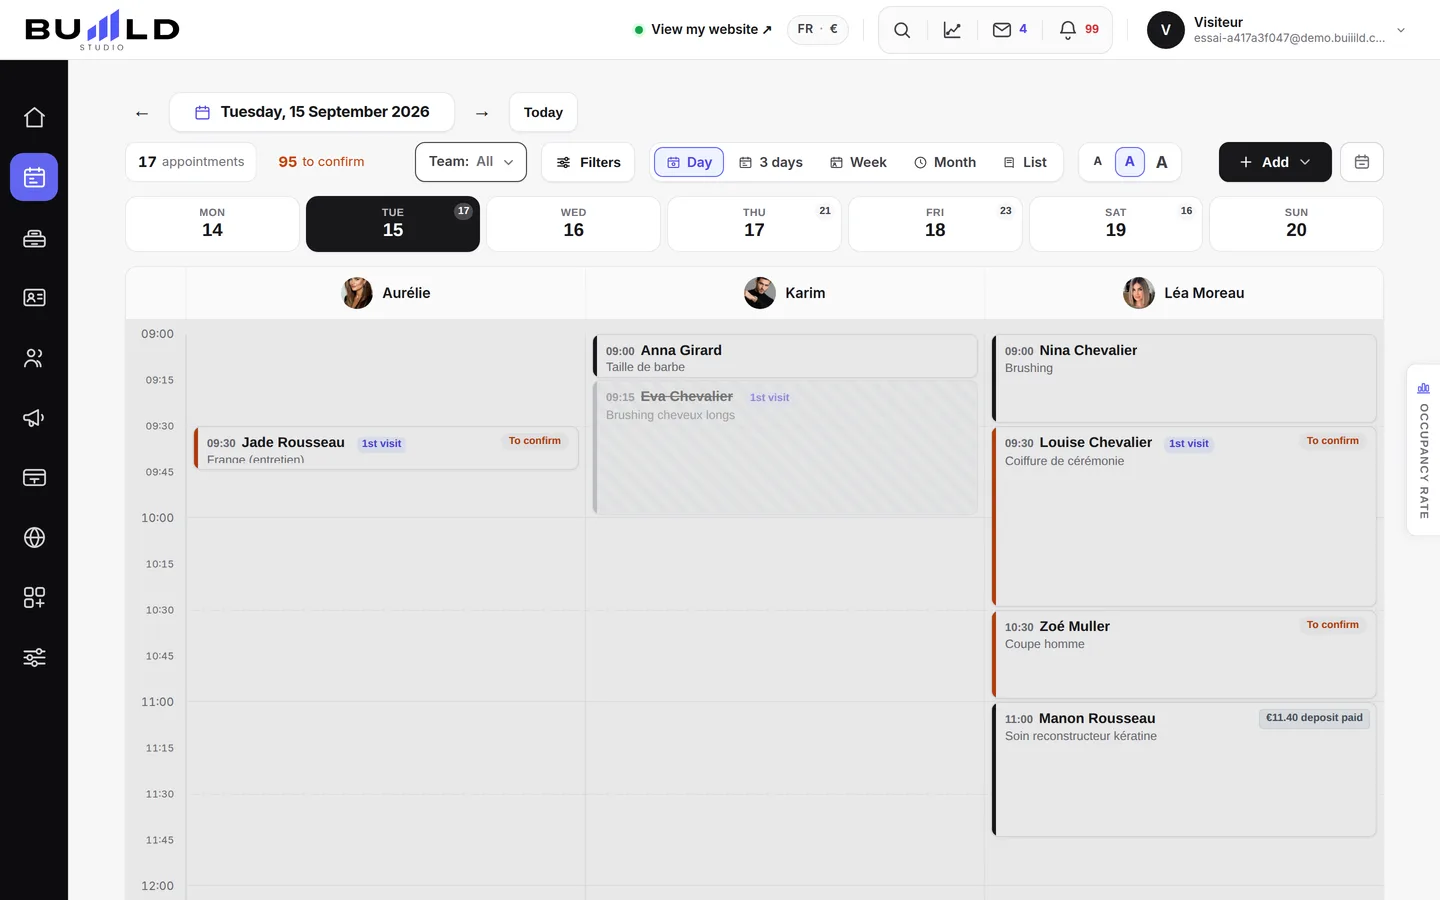
Task: Open the website globe sidebar icon
Action: pos(34,538)
